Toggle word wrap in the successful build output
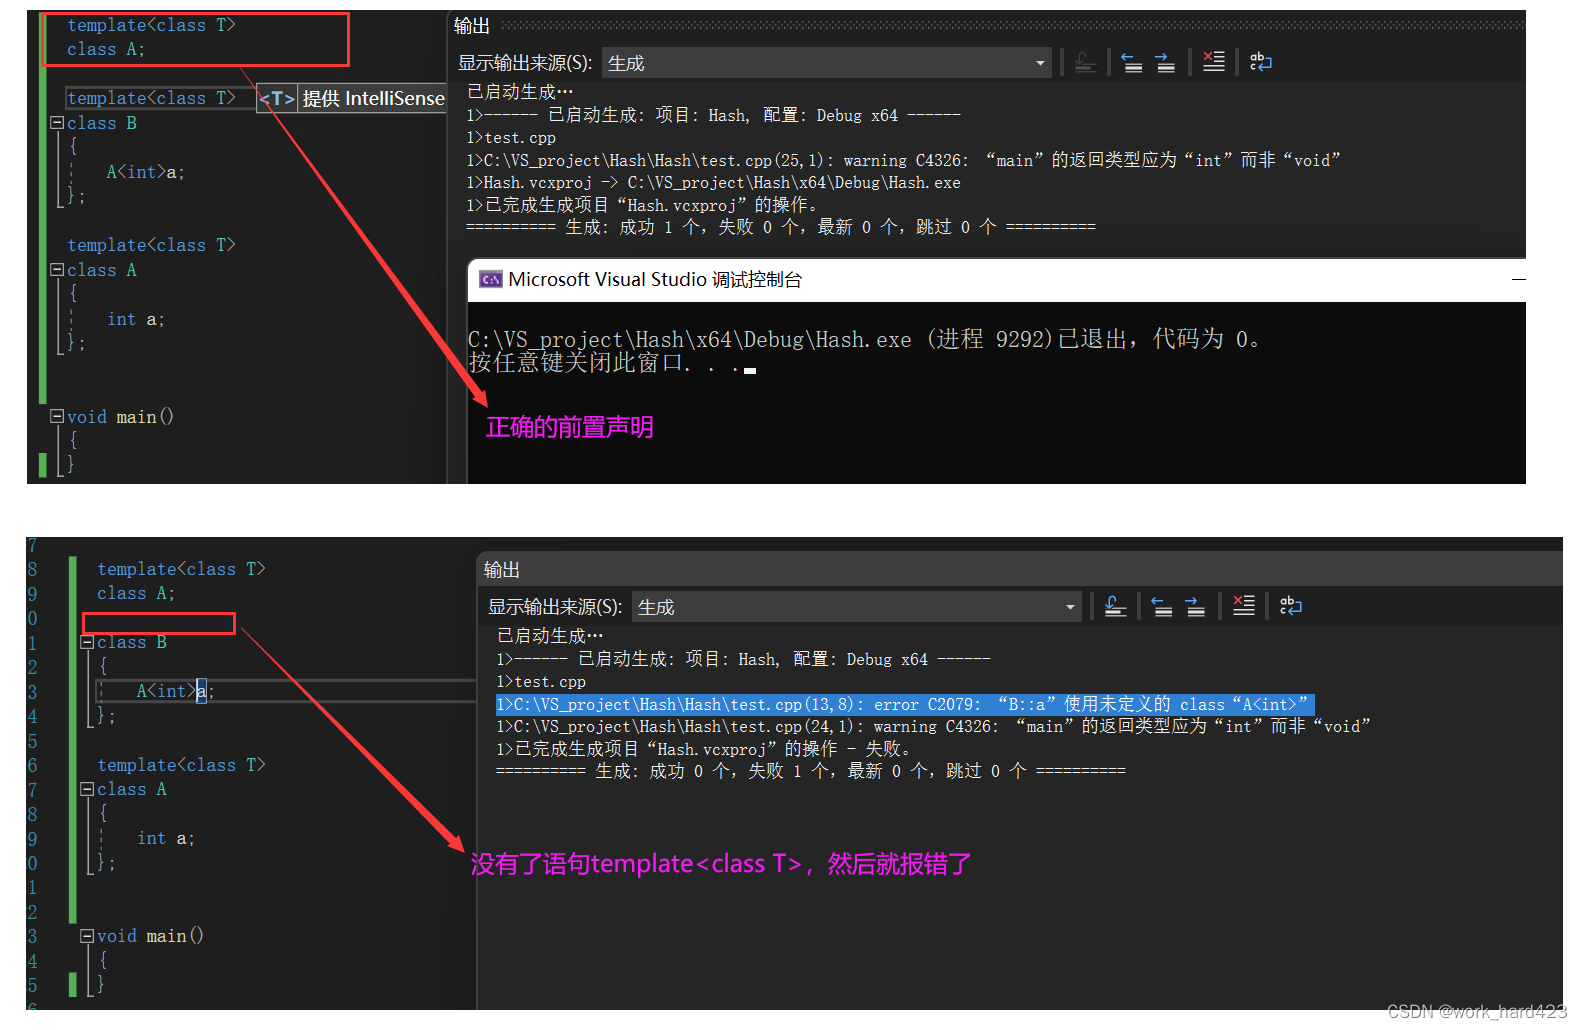1583x1030 pixels. [x=1261, y=62]
